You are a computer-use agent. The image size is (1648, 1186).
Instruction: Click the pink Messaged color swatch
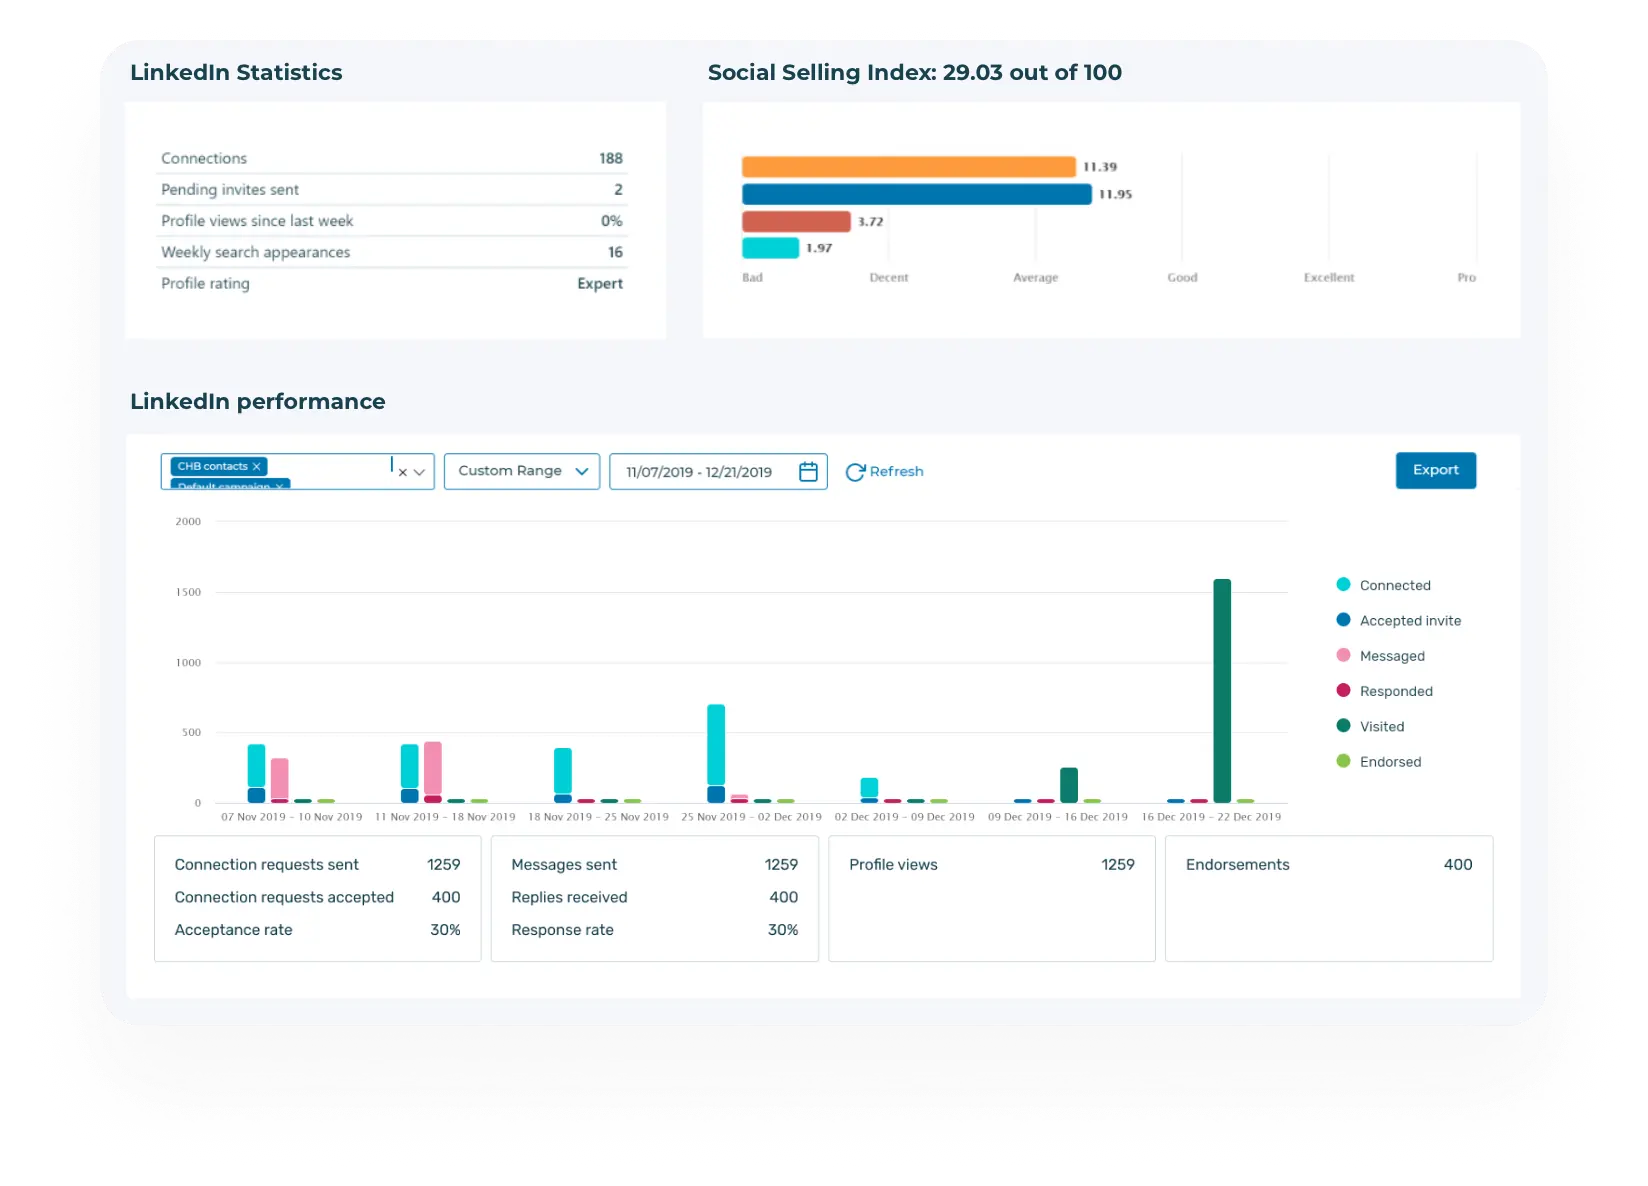tap(1342, 656)
